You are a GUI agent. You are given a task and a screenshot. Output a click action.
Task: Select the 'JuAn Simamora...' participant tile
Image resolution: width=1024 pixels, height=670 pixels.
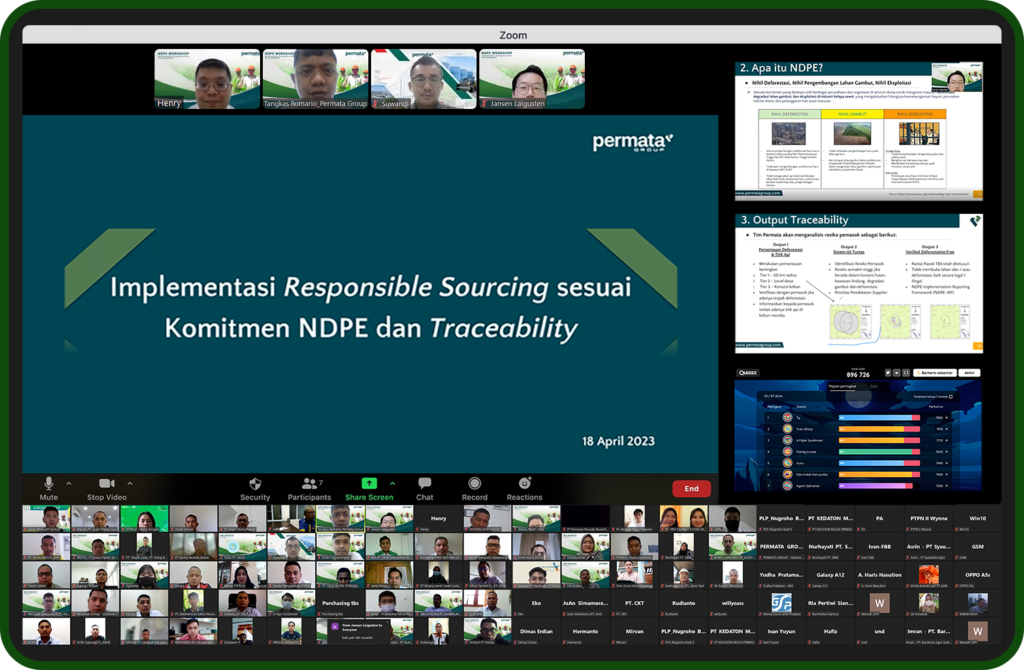pyautogui.click(x=585, y=603)
